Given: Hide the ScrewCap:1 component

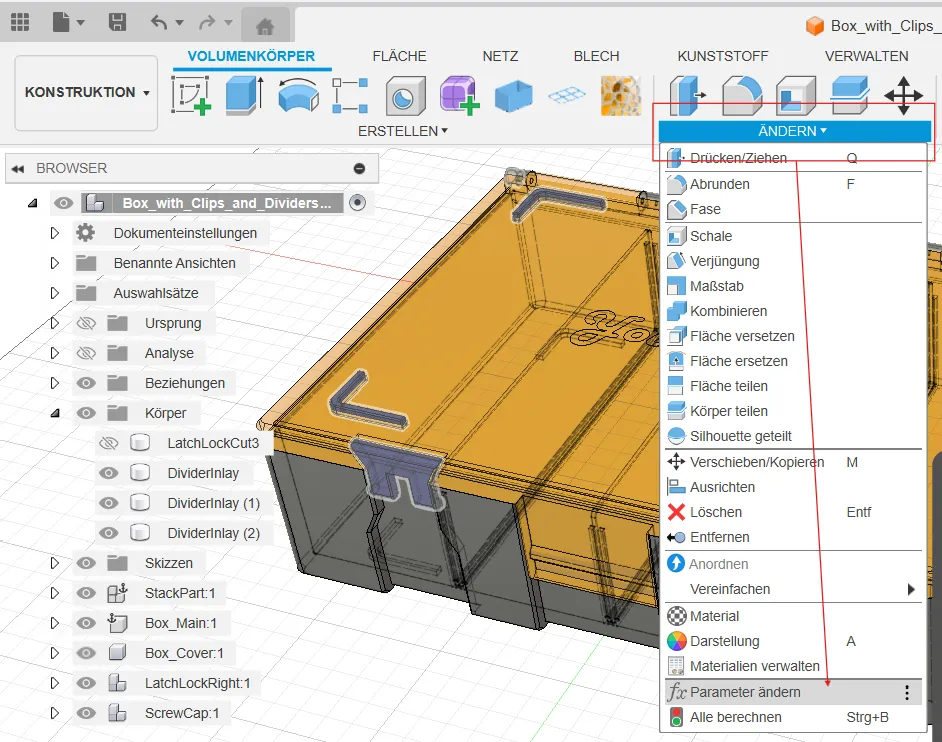Looking at the screenshot, I should (x=86, y=713).
